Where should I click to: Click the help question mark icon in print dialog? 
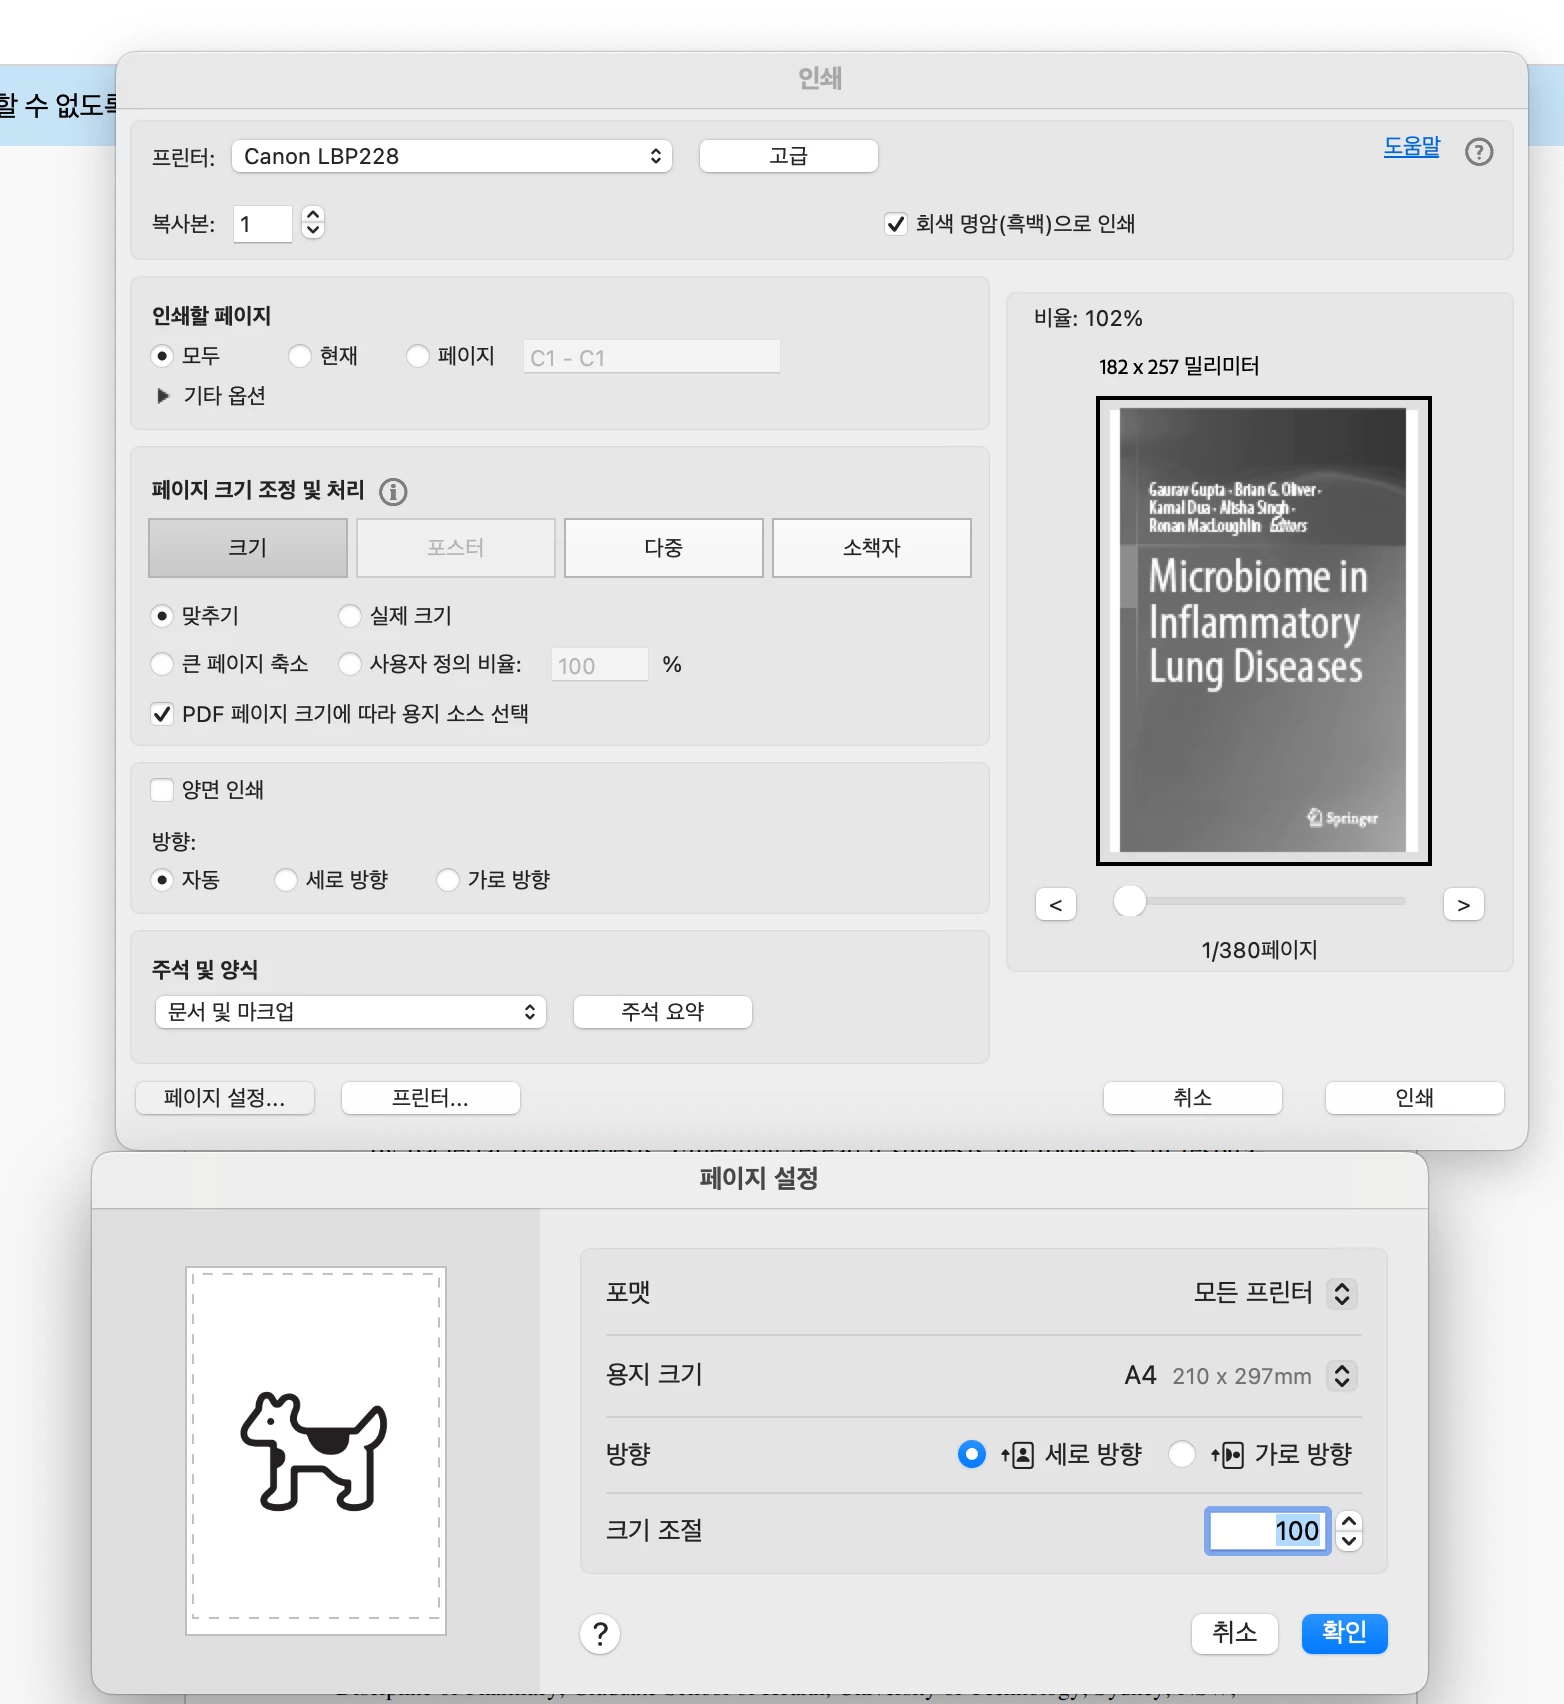(x=1478, y=152)
